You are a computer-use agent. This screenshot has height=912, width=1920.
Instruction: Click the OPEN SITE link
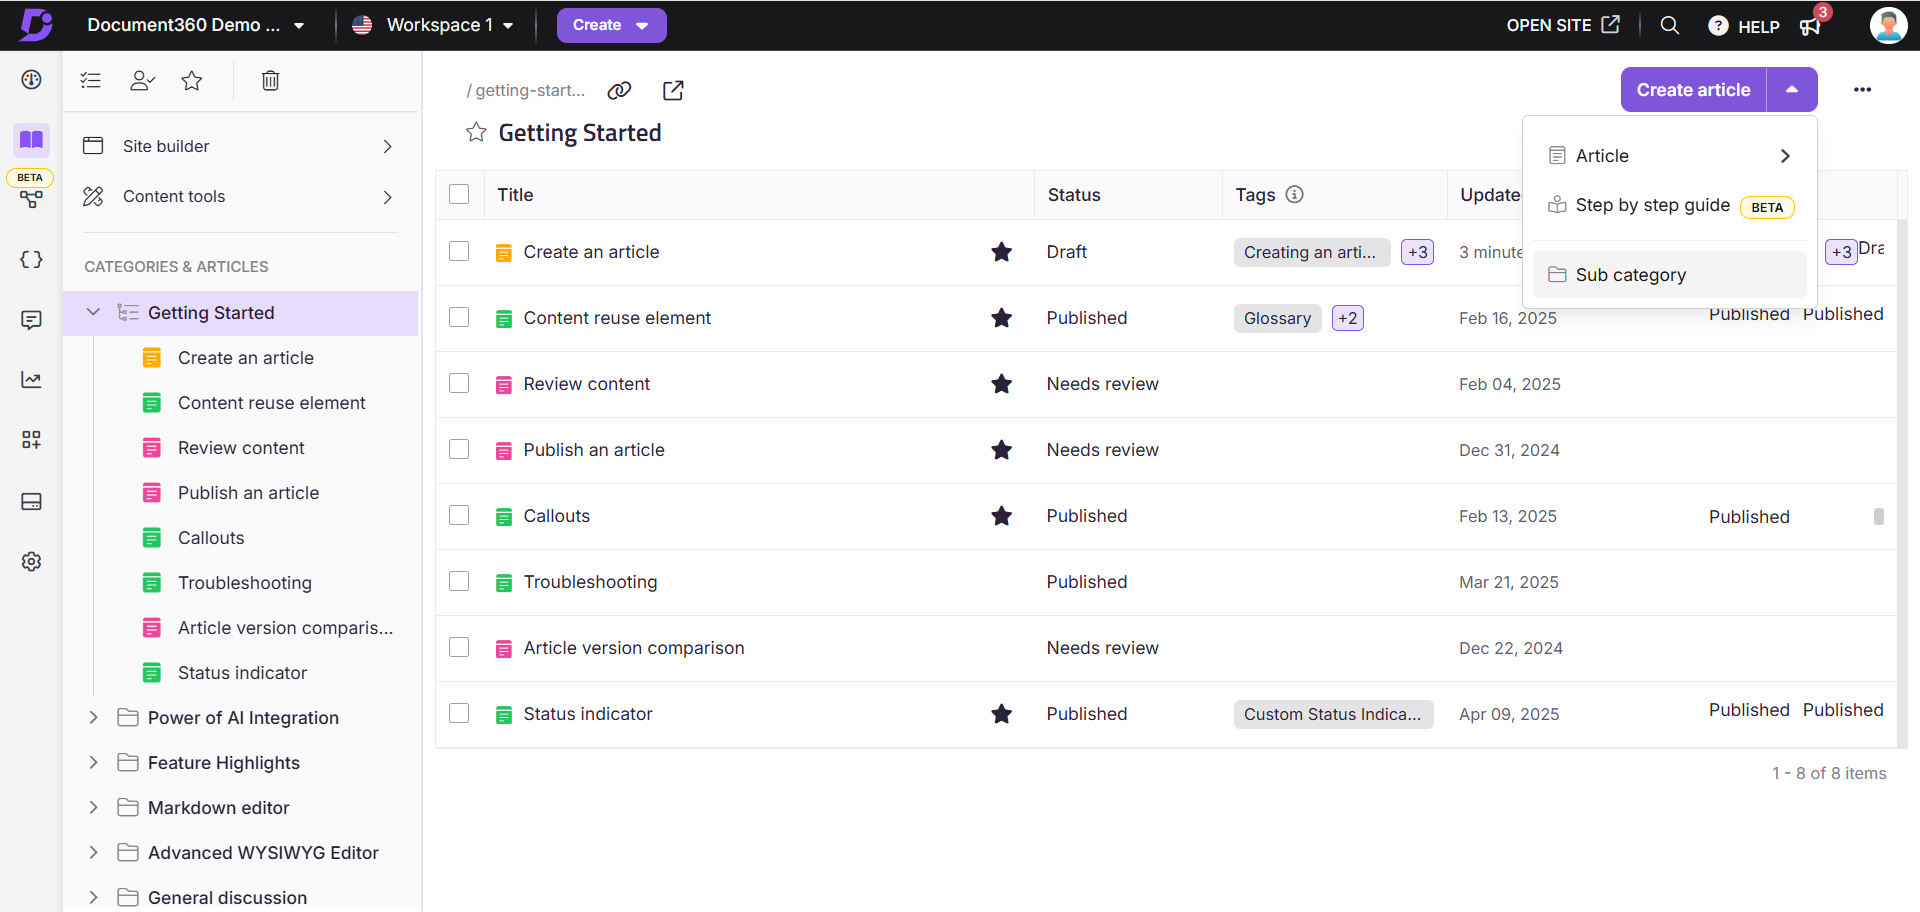tap(1562, 25)
